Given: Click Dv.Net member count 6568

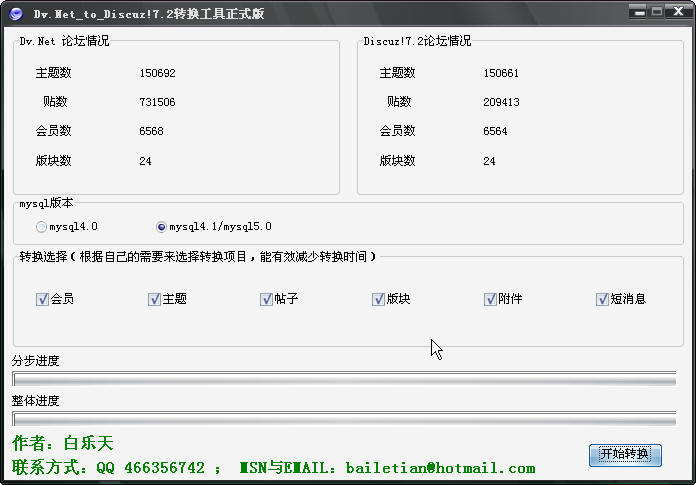Looking at the screenshot, I should [x=151, y=131].
